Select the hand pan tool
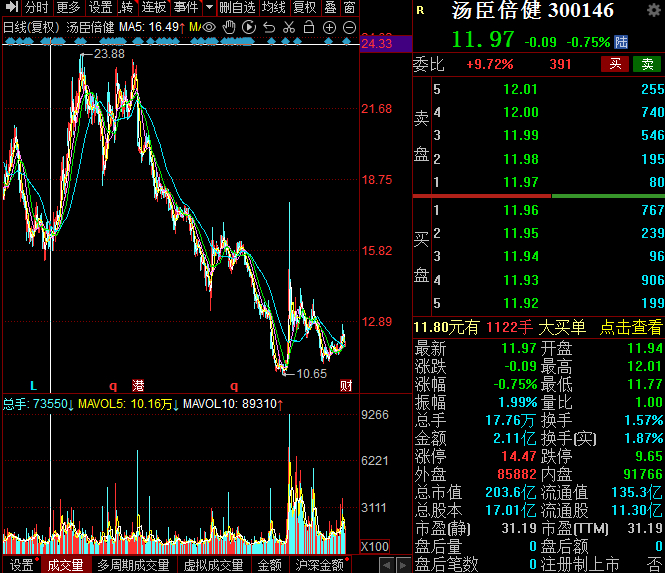Image resolution: width=665 pixels, height=573 pixels. coord(229,28)
